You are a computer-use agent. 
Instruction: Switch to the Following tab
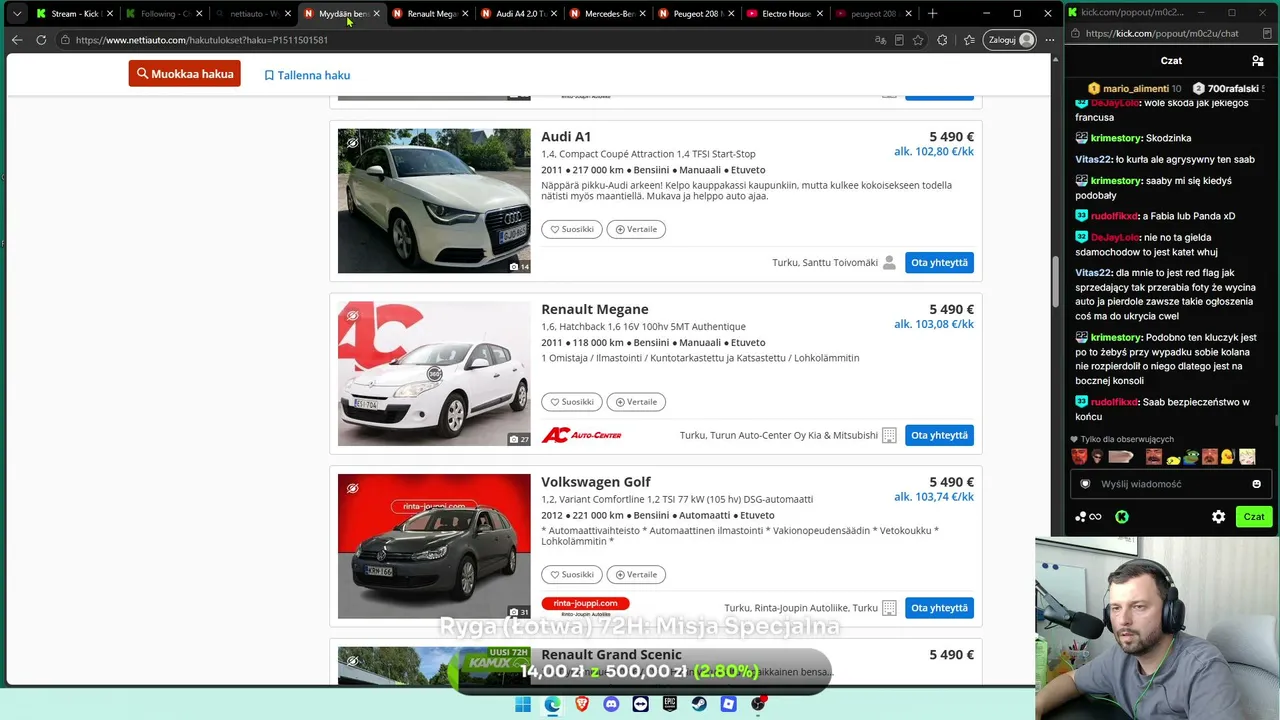pyautogui.click(x=165, y=14)
